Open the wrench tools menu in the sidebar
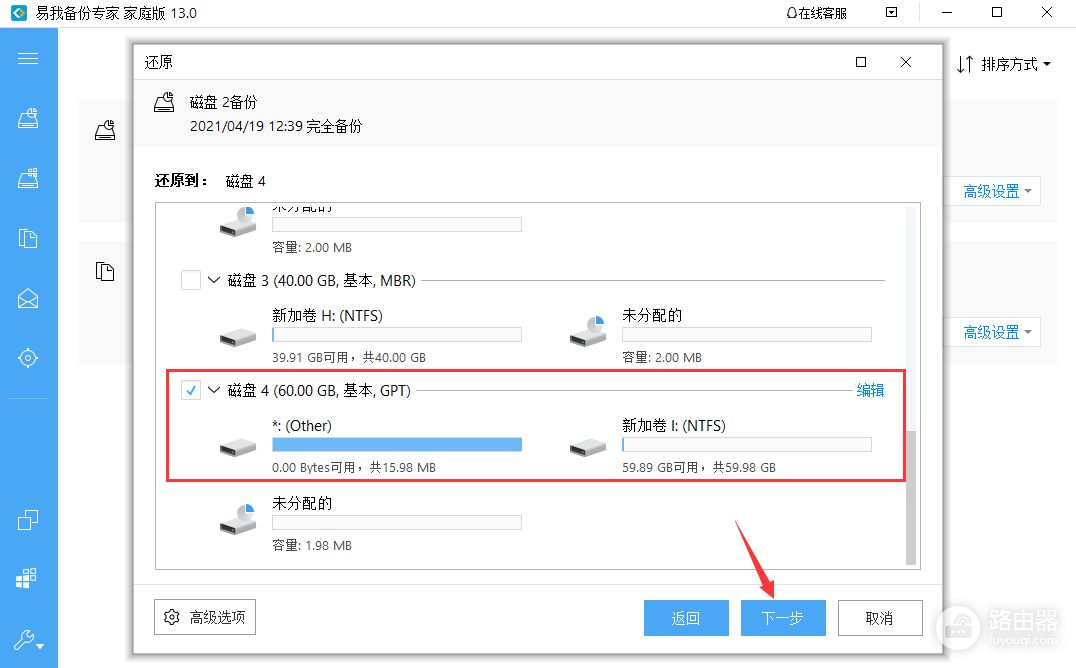The image size is (1076, 668). 28,640
